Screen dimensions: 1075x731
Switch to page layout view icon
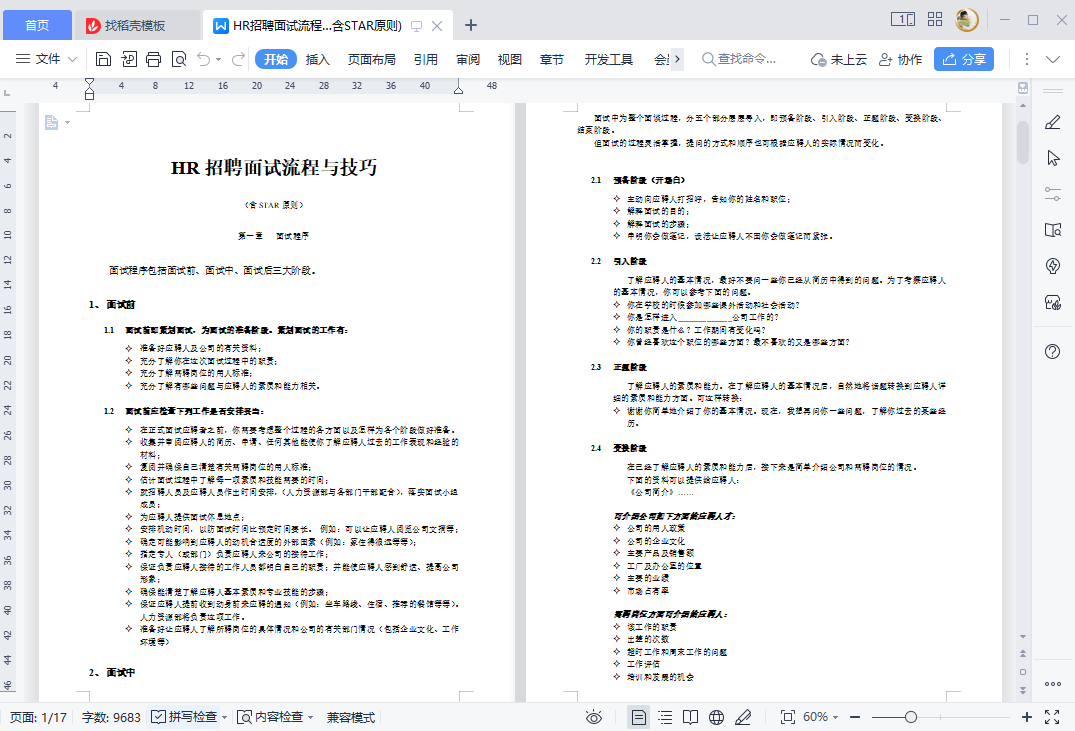coord(638,717)
